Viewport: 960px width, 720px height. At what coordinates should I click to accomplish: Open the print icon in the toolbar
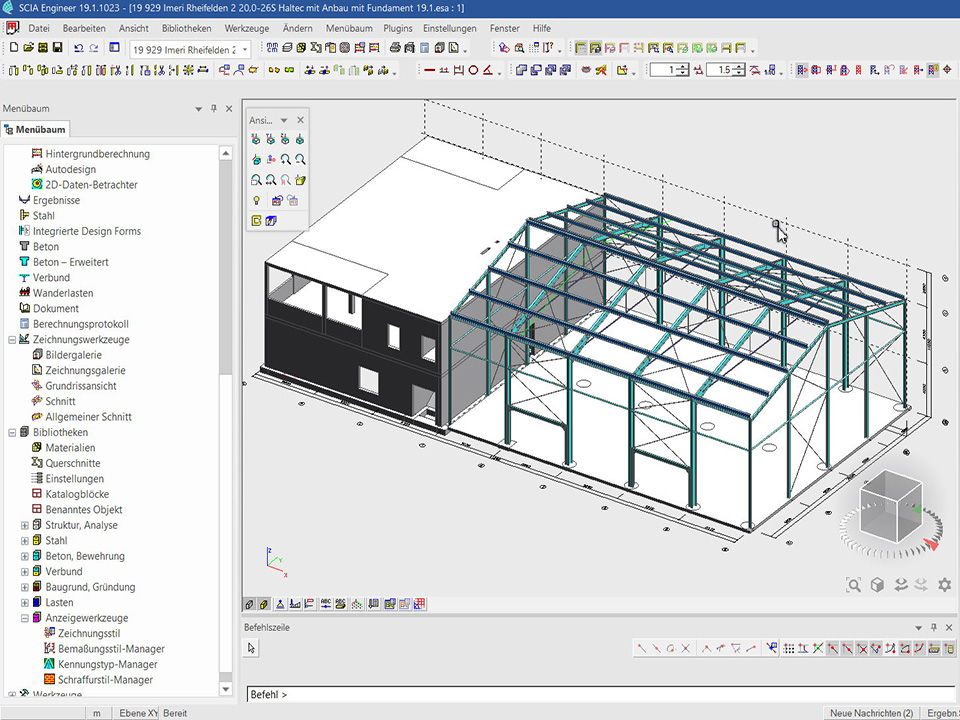tap(395, 48)
